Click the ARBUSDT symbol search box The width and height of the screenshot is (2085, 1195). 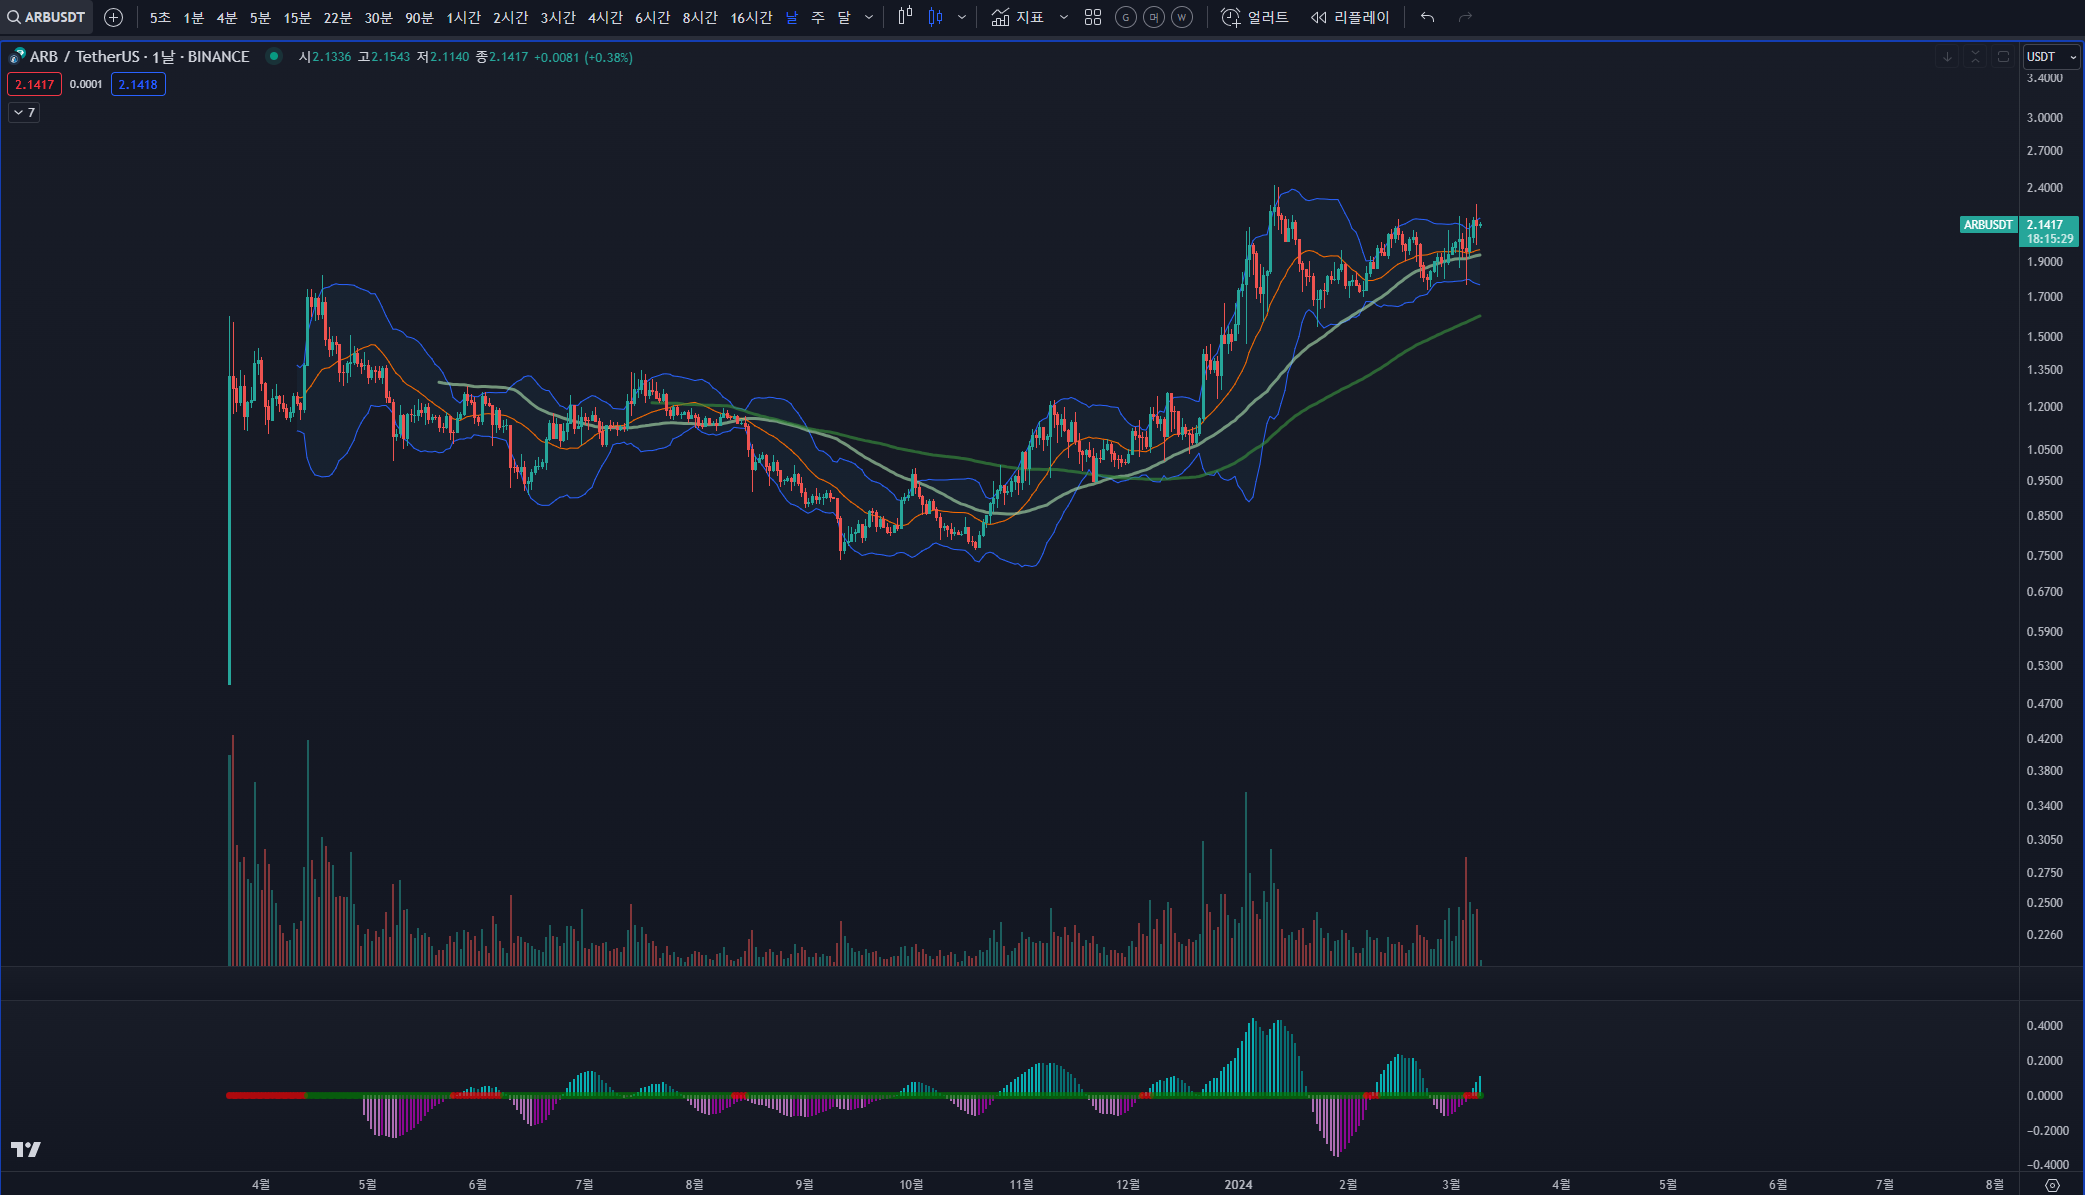coord(47,17)
